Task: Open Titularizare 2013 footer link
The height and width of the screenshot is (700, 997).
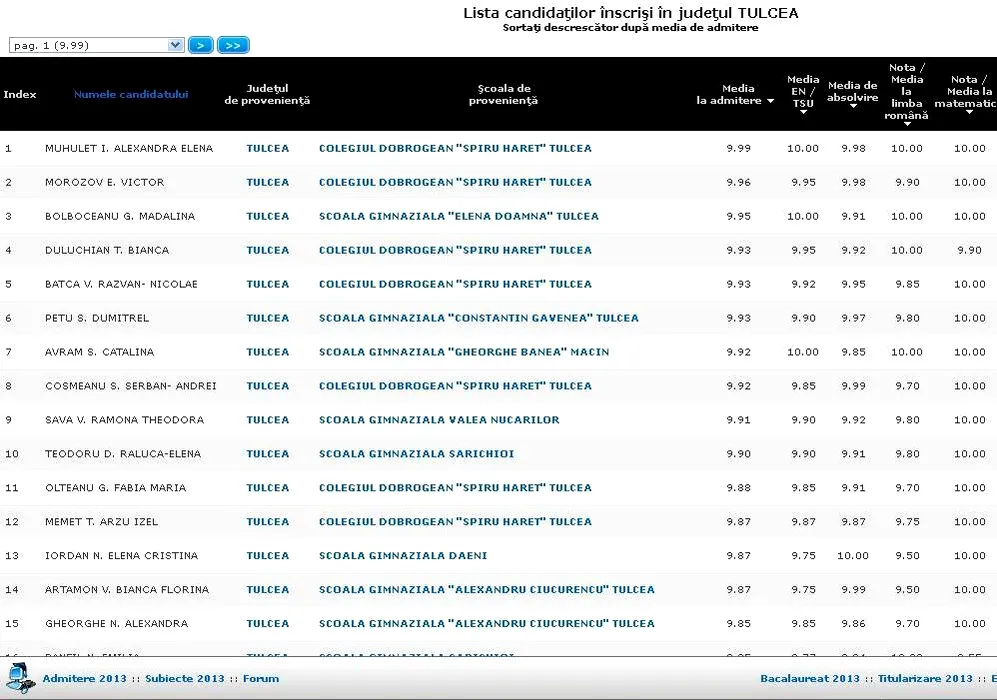Action: click(x=925, y=679)
